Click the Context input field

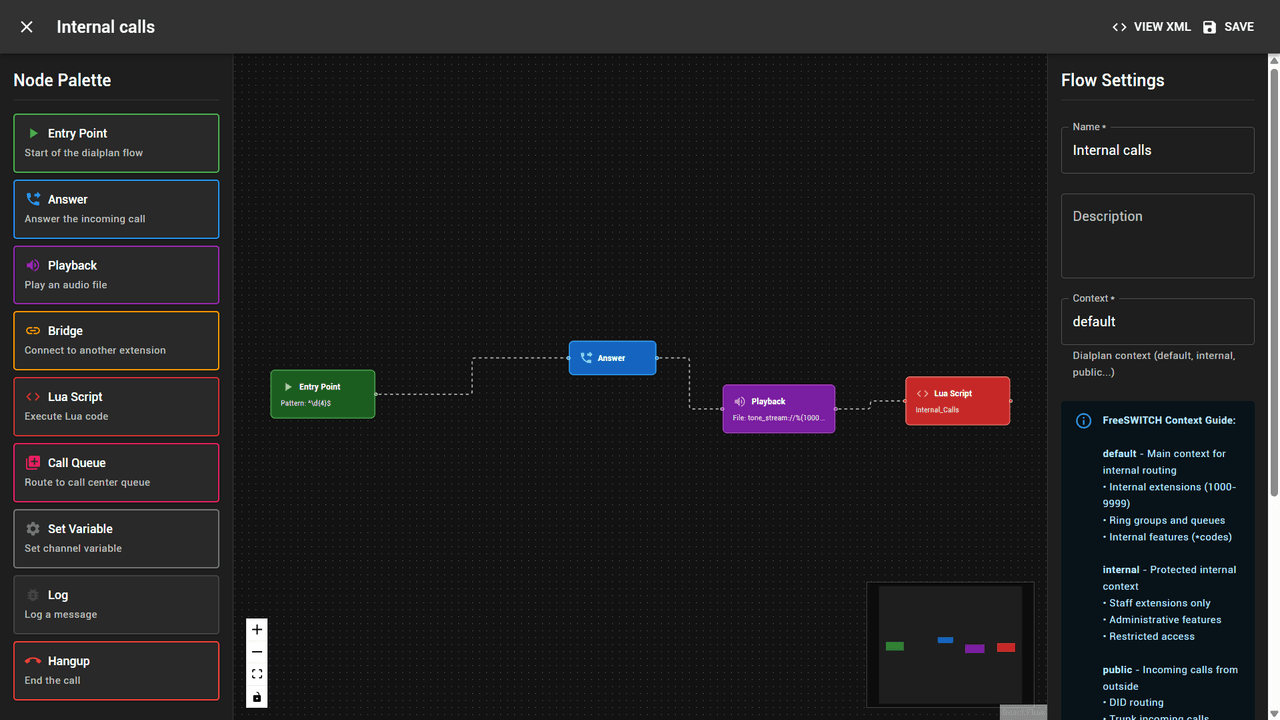pos(1157,321)
